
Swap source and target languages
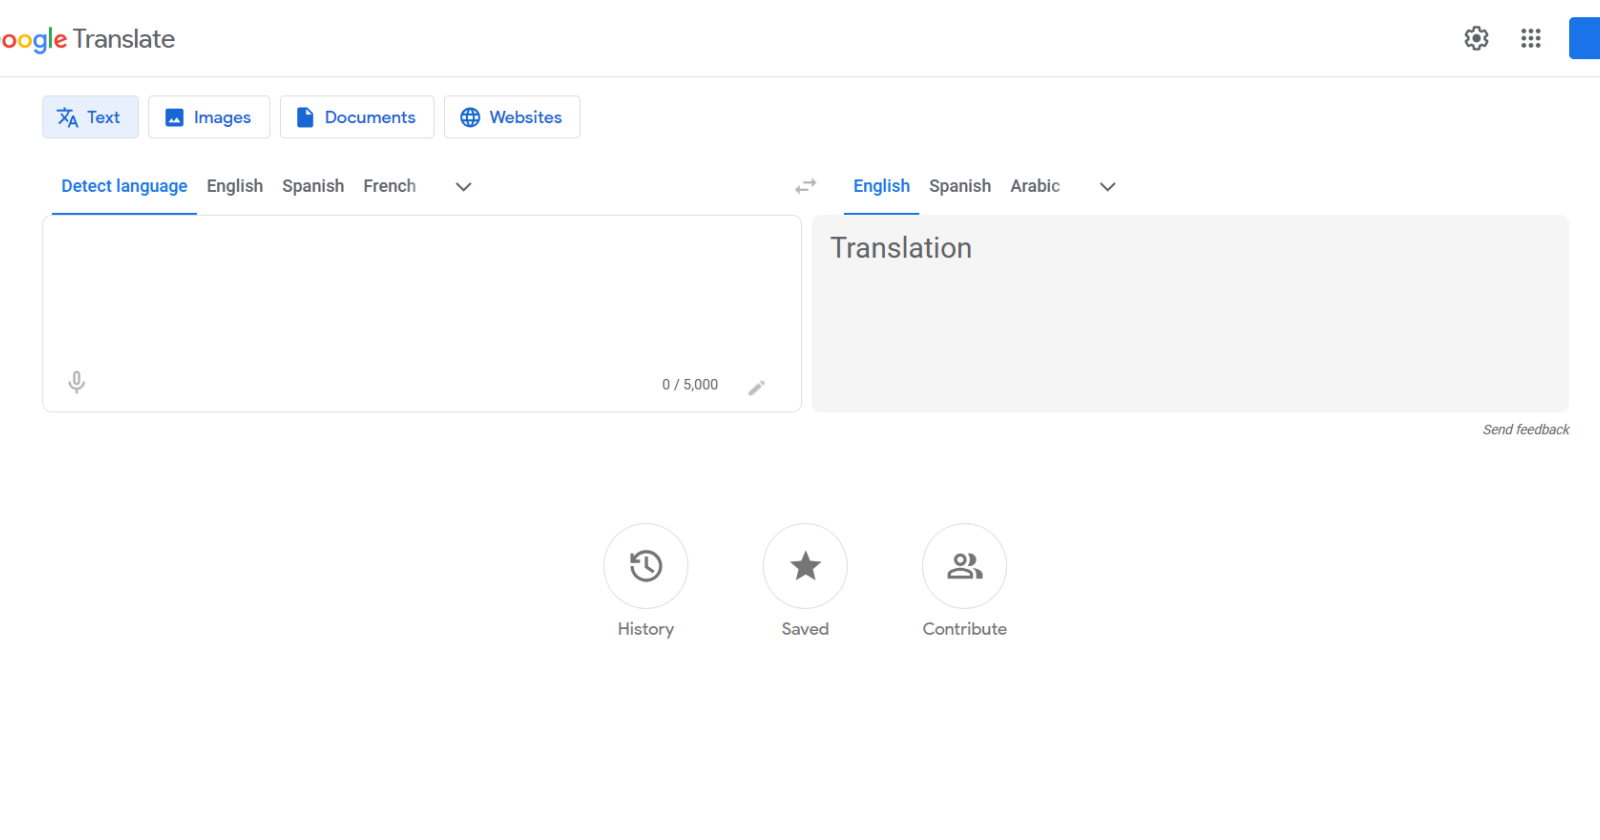[805, 186]
